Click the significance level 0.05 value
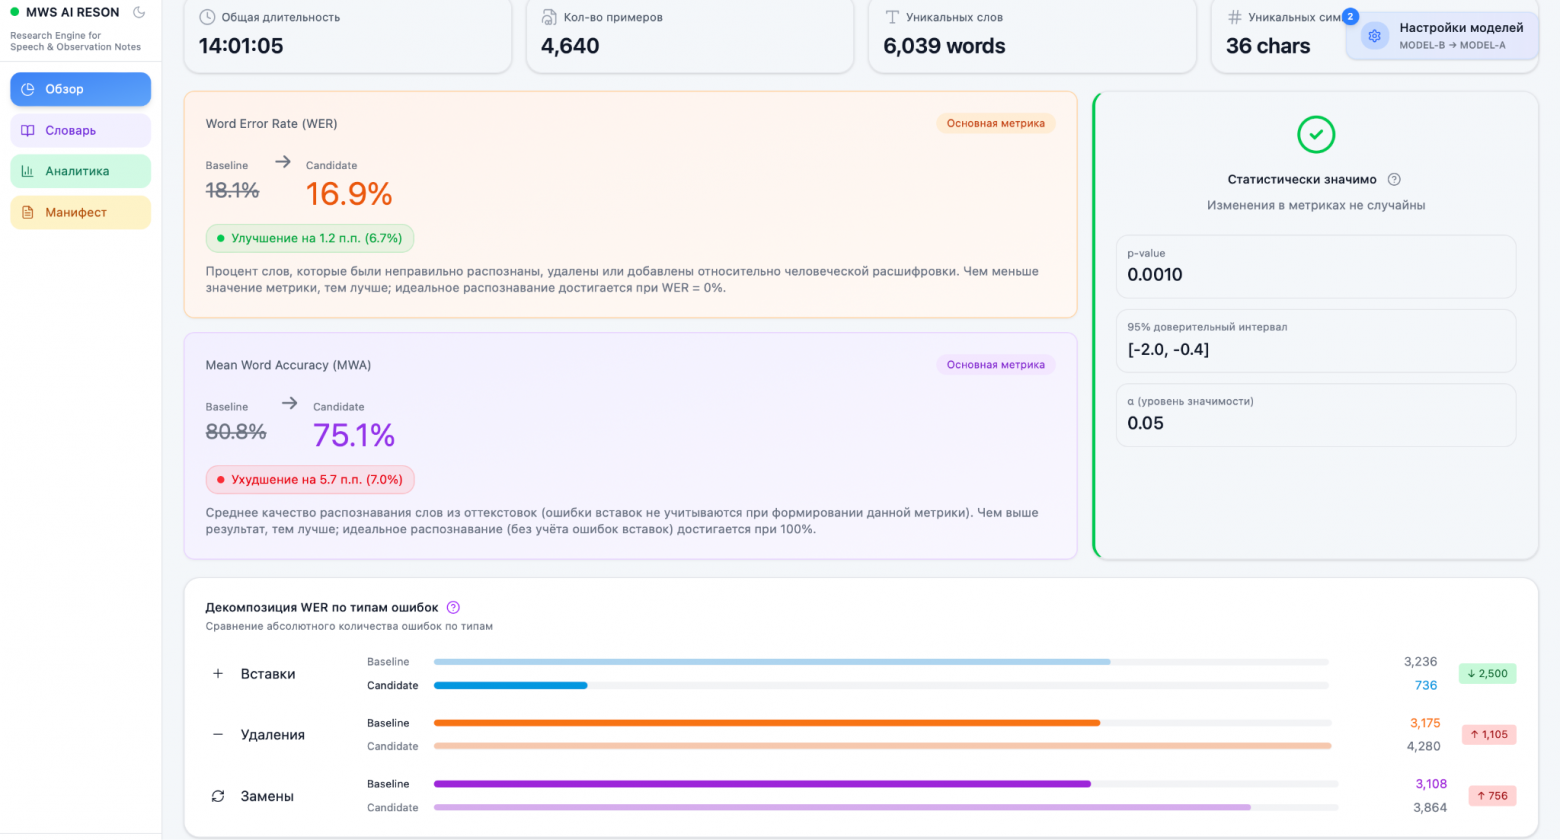This screenshot has height=840, width=1560. (1145, 423)
